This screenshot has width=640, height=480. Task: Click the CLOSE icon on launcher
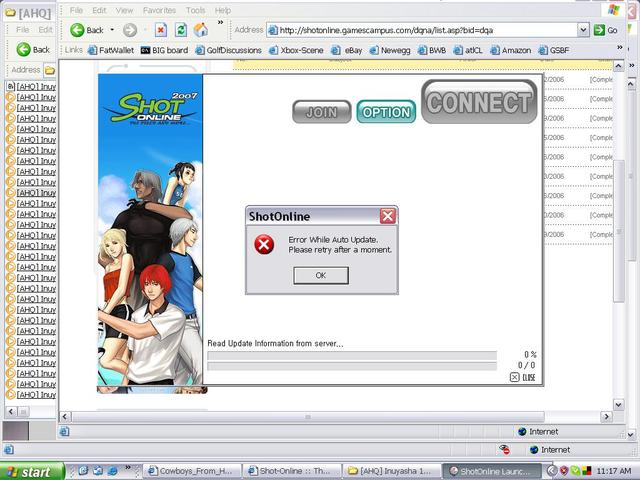point(522,377)
